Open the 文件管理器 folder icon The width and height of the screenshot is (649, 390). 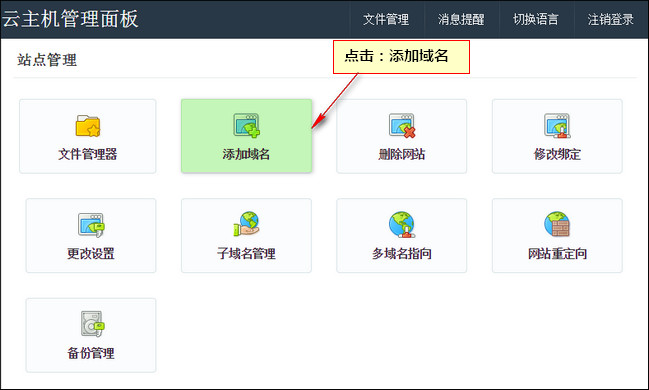pyautogui.click(x=88, y=125)
